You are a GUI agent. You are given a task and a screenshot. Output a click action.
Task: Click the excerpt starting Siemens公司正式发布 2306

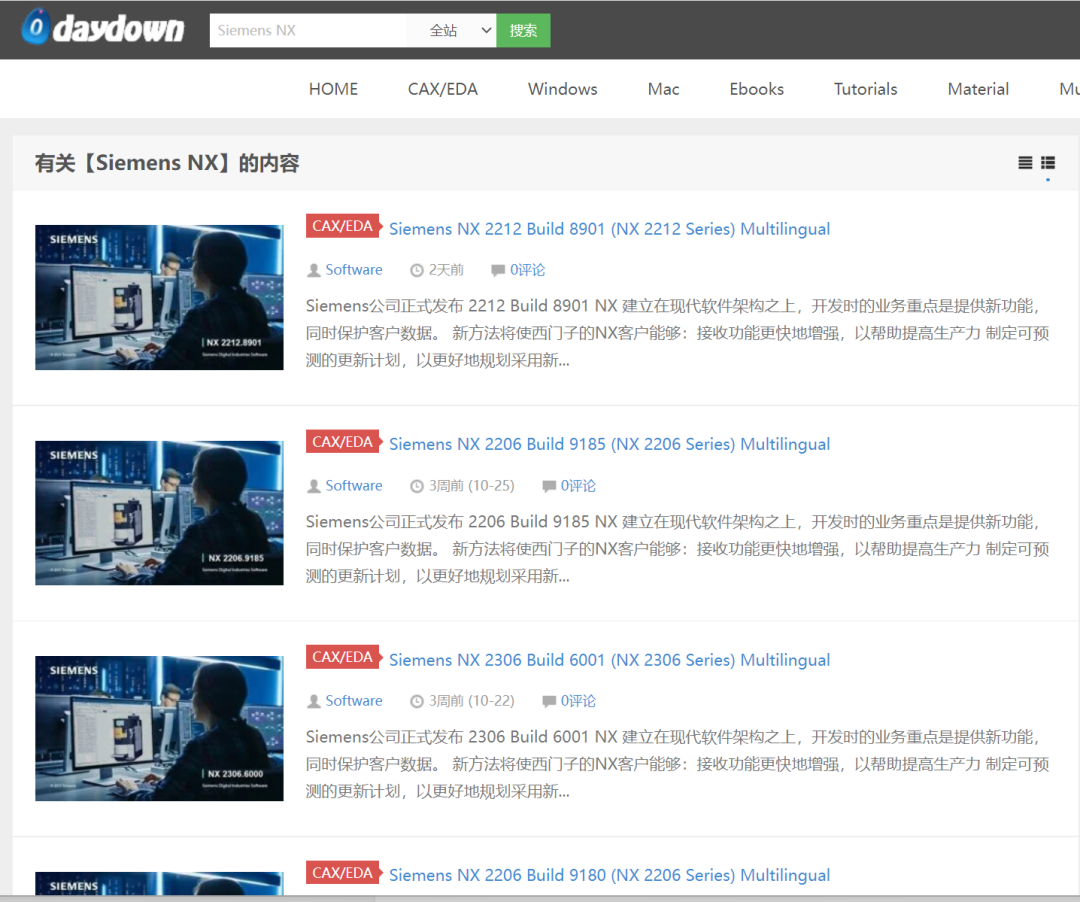point(678,764)
